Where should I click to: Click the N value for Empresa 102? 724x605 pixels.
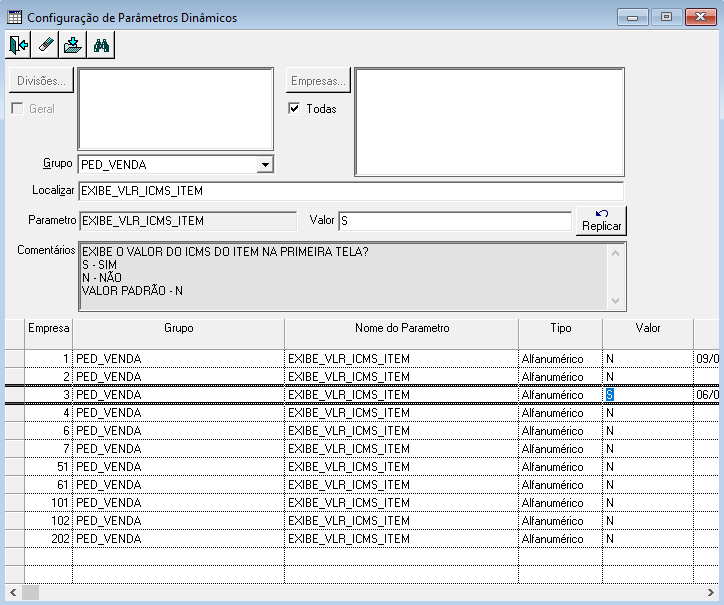tap(610, 521)
